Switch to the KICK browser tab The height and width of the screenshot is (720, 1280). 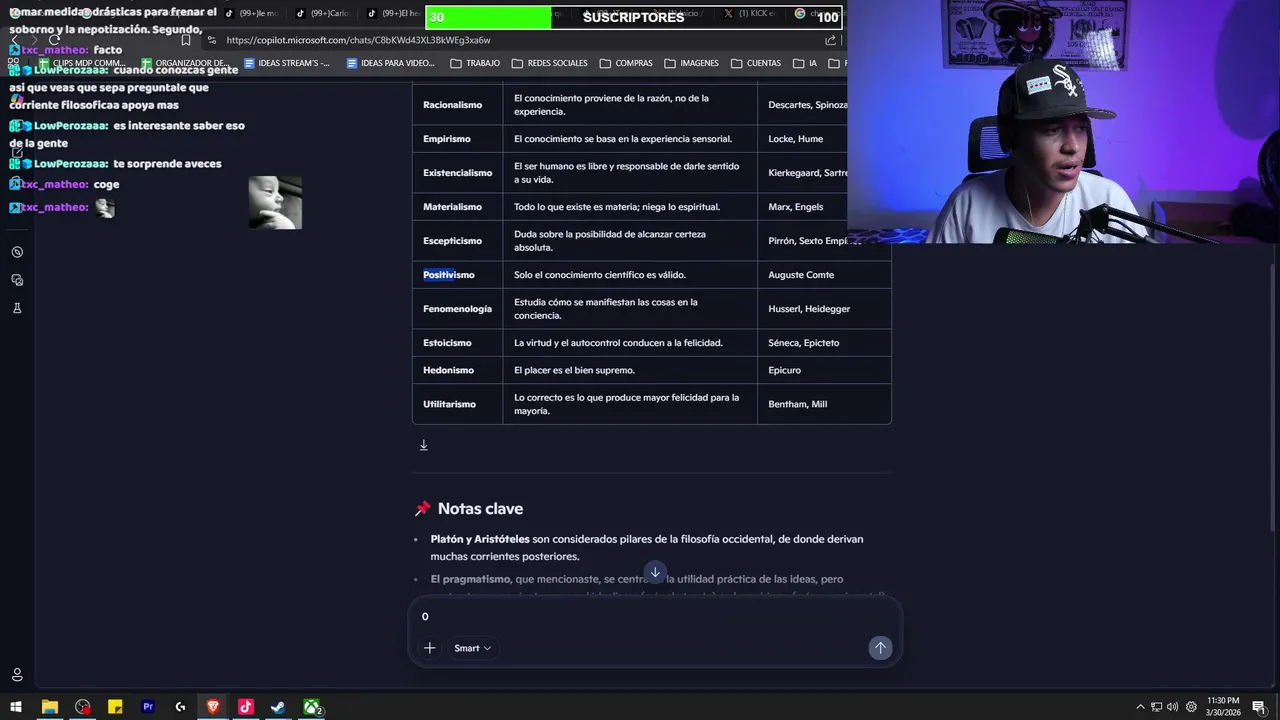pos(749,14)
